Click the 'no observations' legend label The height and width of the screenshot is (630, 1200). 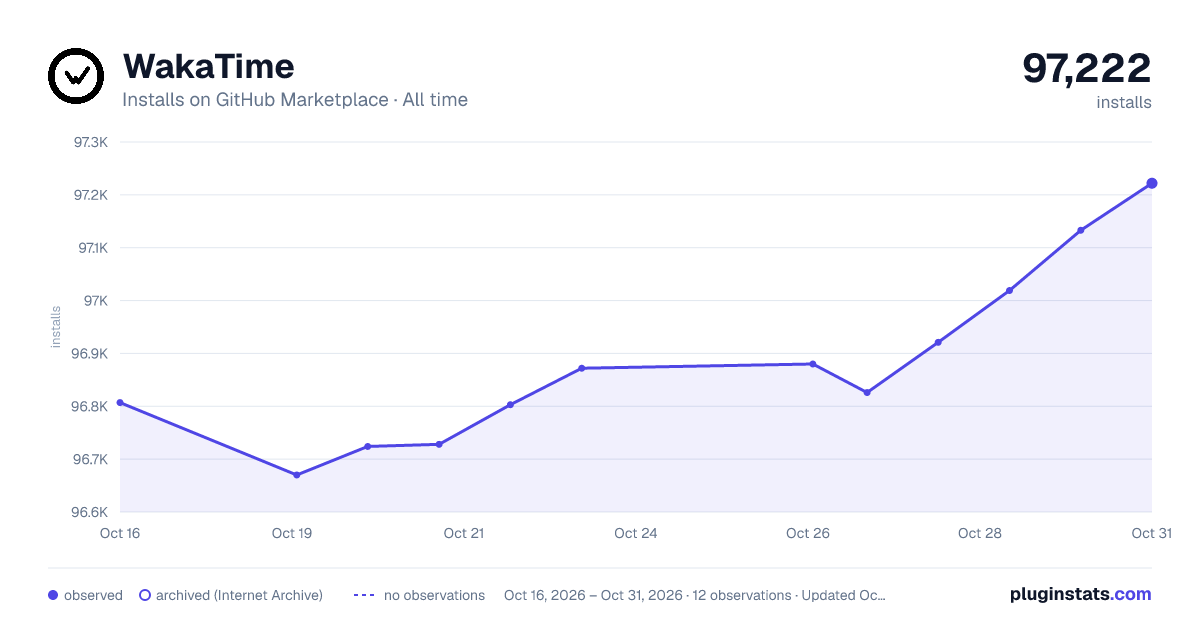(434, 595)
